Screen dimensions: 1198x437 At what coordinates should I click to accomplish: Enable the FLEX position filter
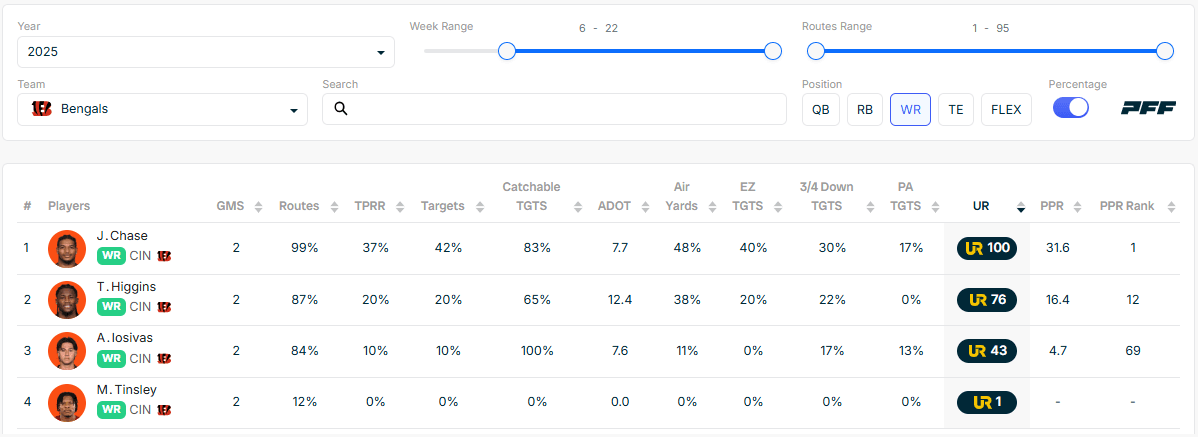click(x=1006, y=109)
